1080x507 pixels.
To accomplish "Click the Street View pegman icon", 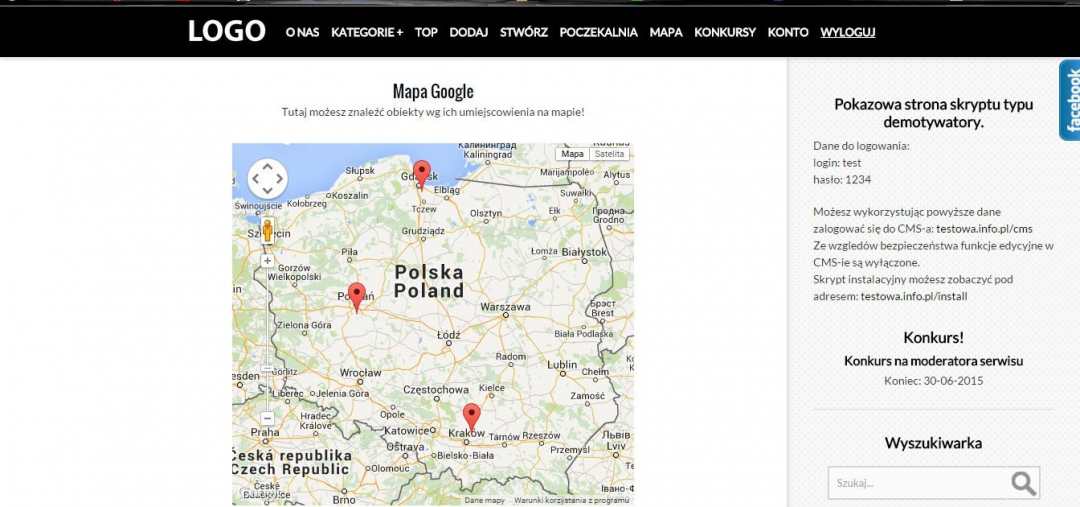I will click(267, 230).
